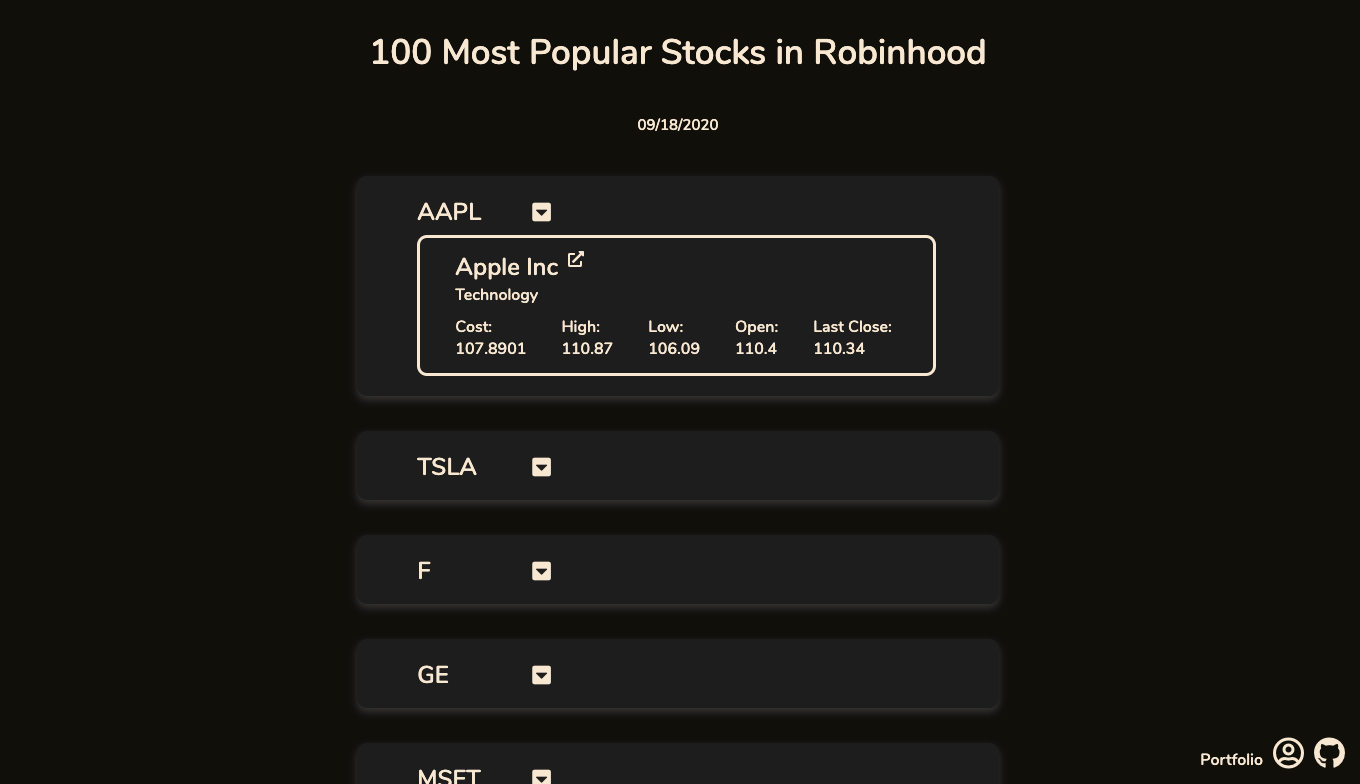Select the F ticker row
The height and width of the screenshot is (784, 1360).
click(678, 570)
